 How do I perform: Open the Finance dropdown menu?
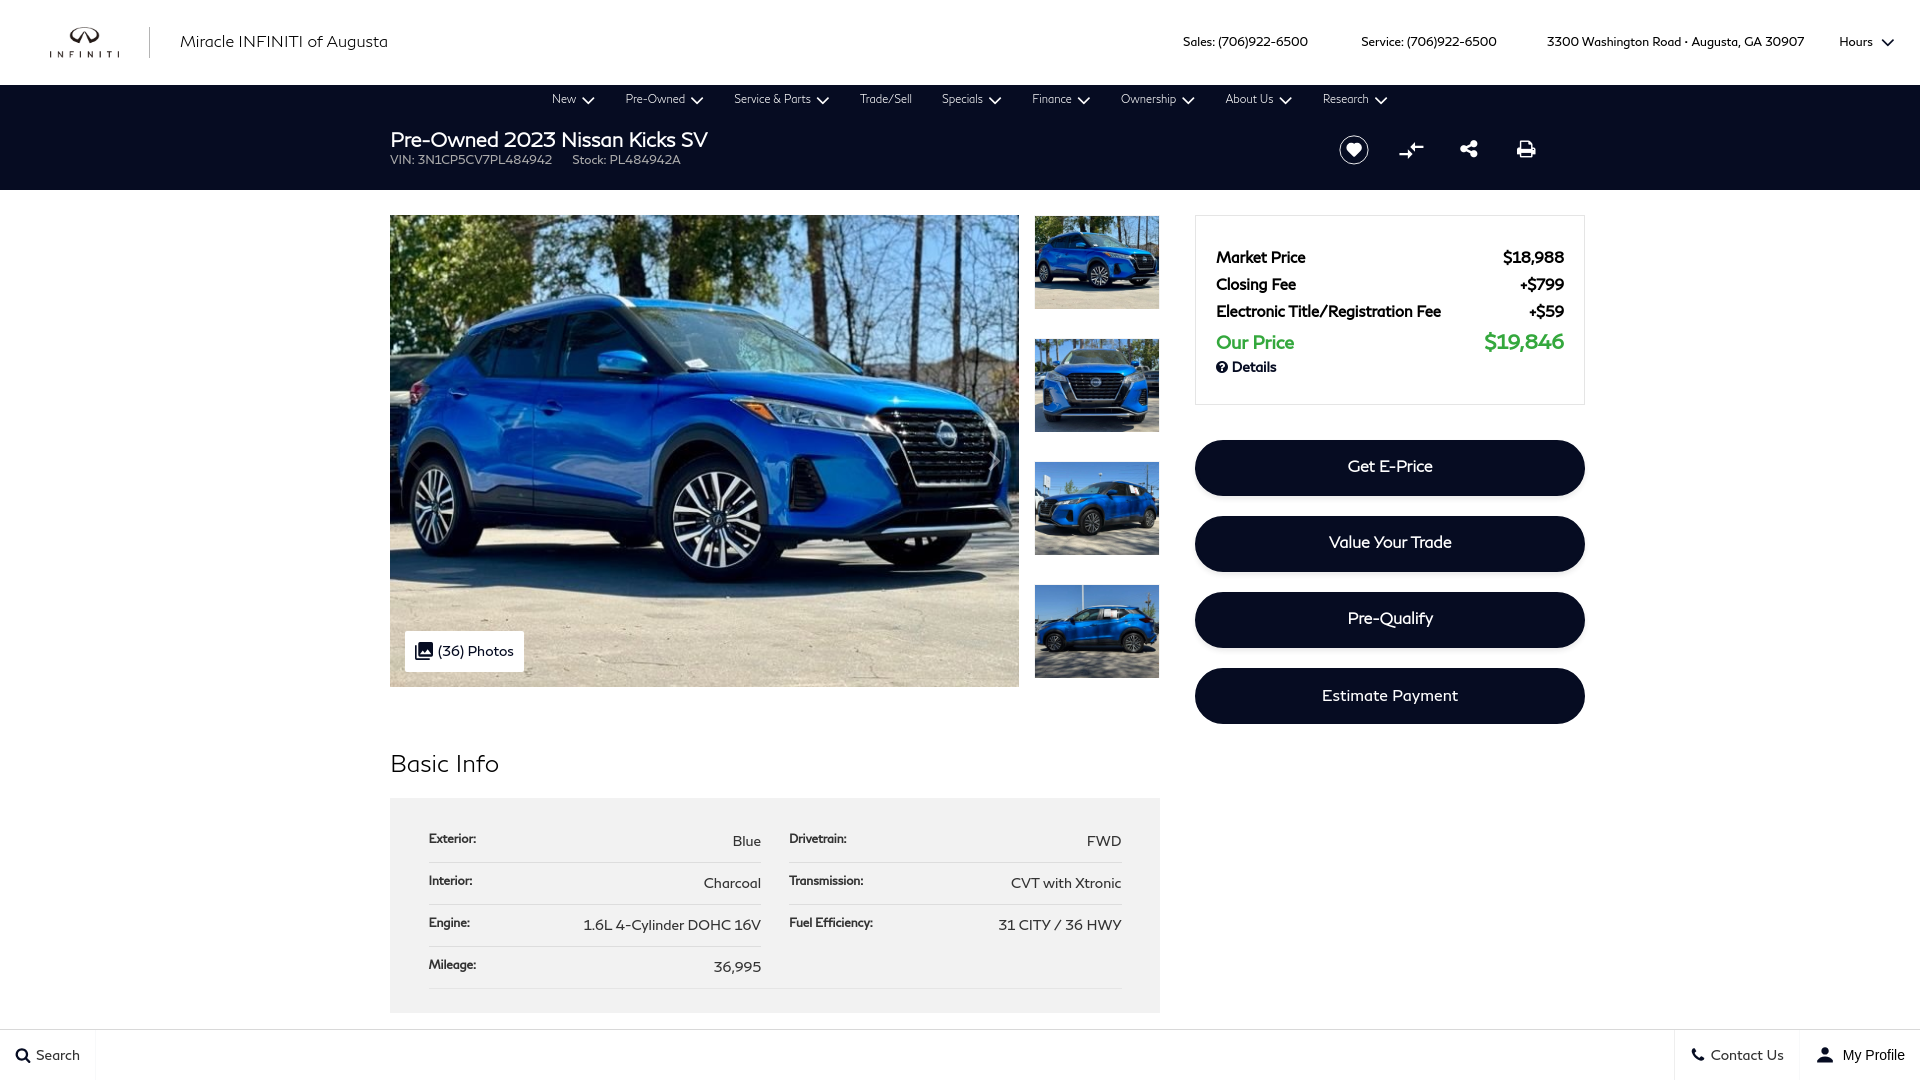point(1061,99)
